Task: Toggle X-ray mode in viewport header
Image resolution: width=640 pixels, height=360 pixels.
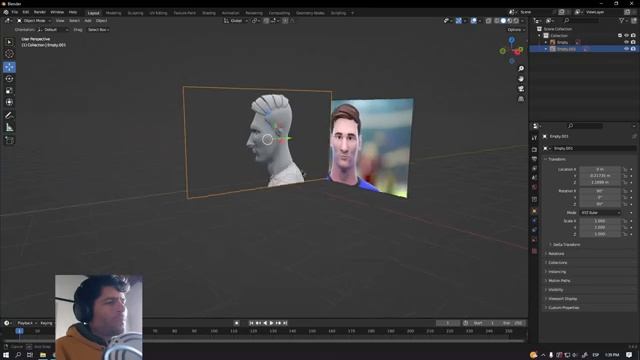Action: pos(489,20)
